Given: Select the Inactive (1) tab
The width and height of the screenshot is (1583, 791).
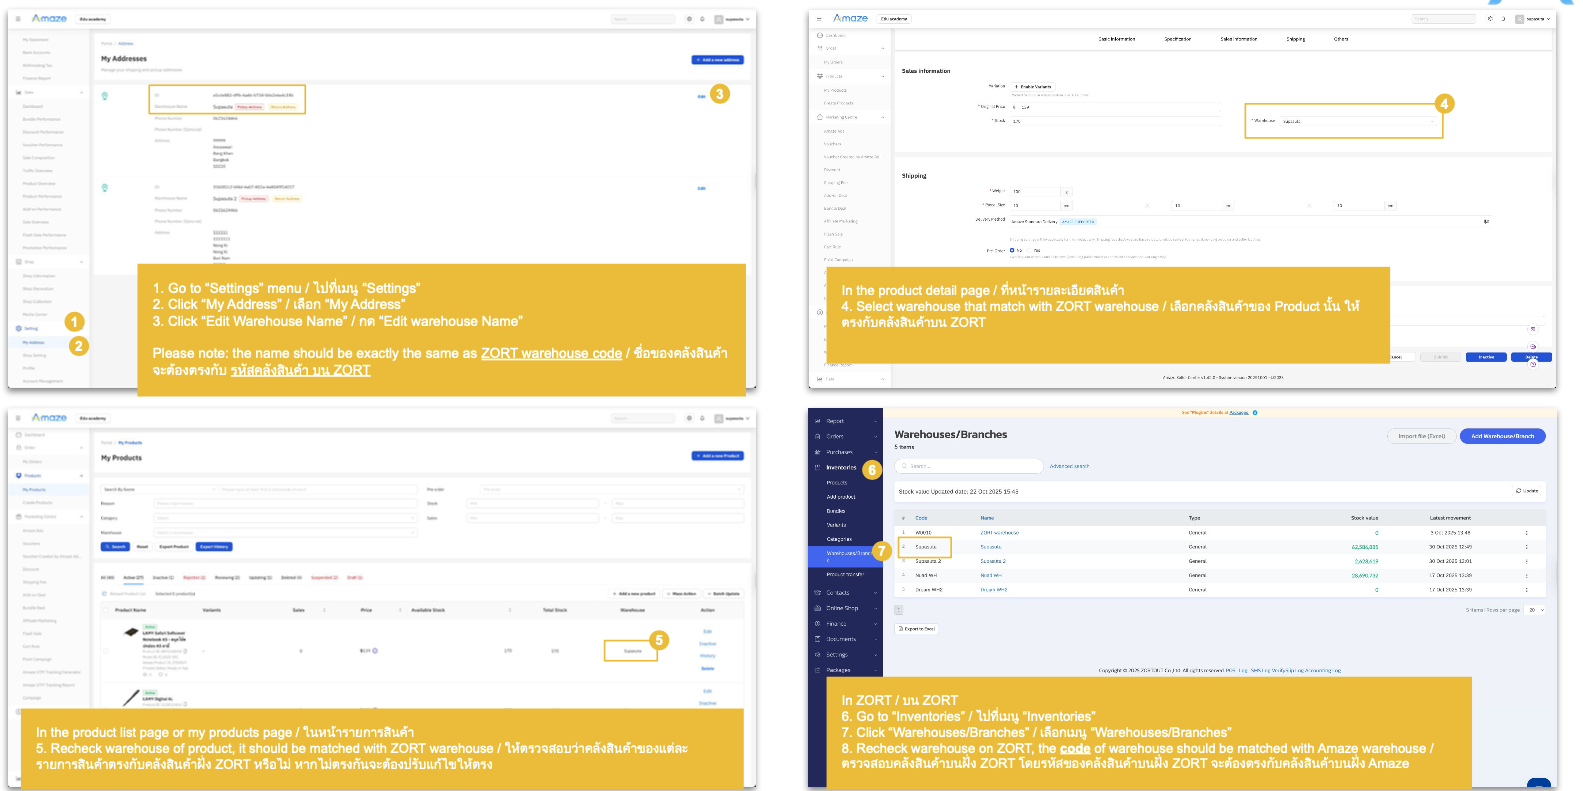Looking at the screenshot, I should (163, 577).
